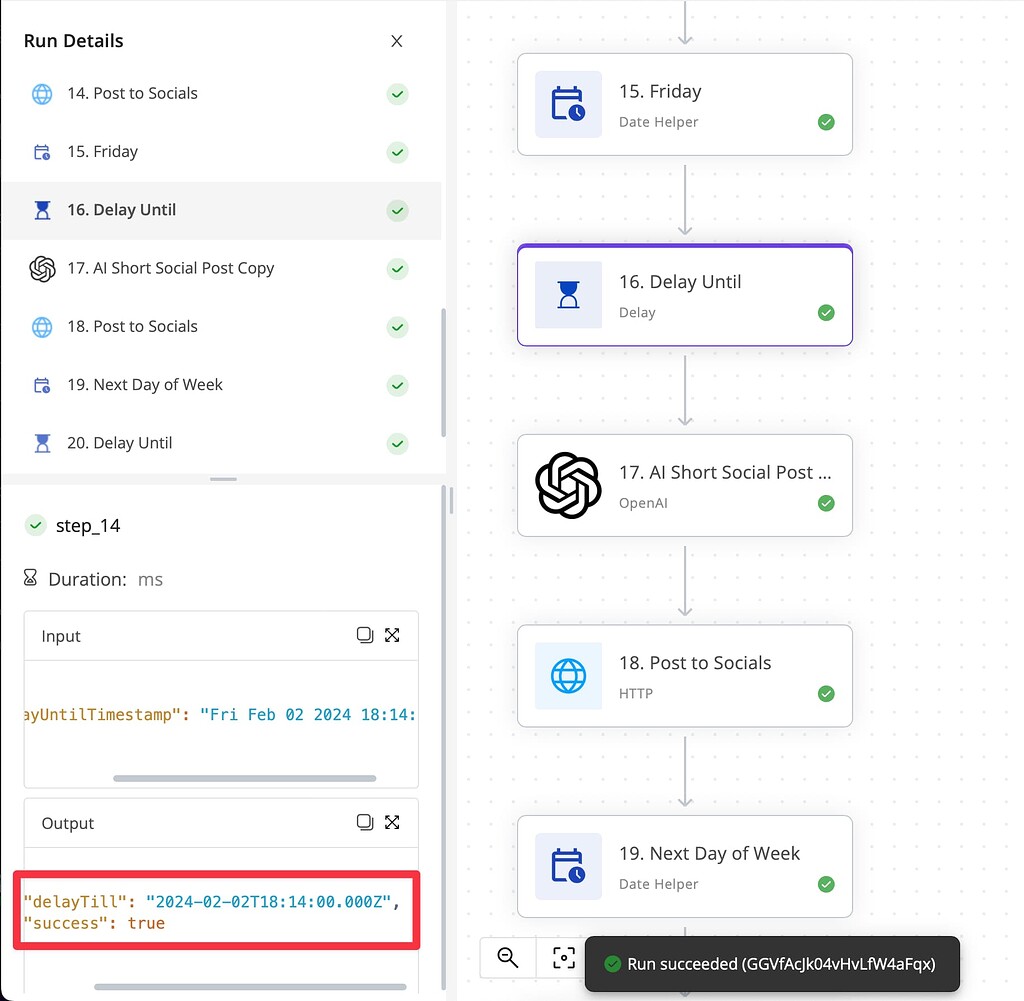Expand the Input panel to fullscreen

pyautogui.click(x=392, y=635)
